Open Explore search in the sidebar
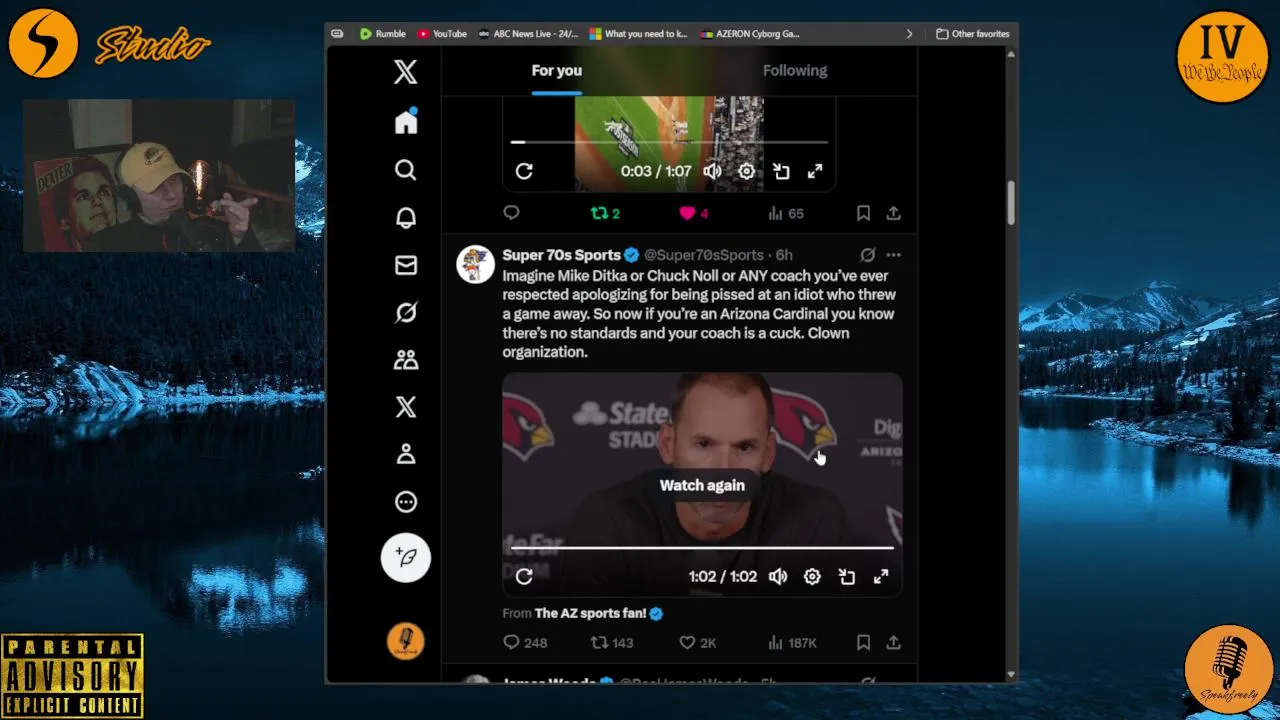The image size is (1280, 720). pyautogui.click(x=405, y=170)
